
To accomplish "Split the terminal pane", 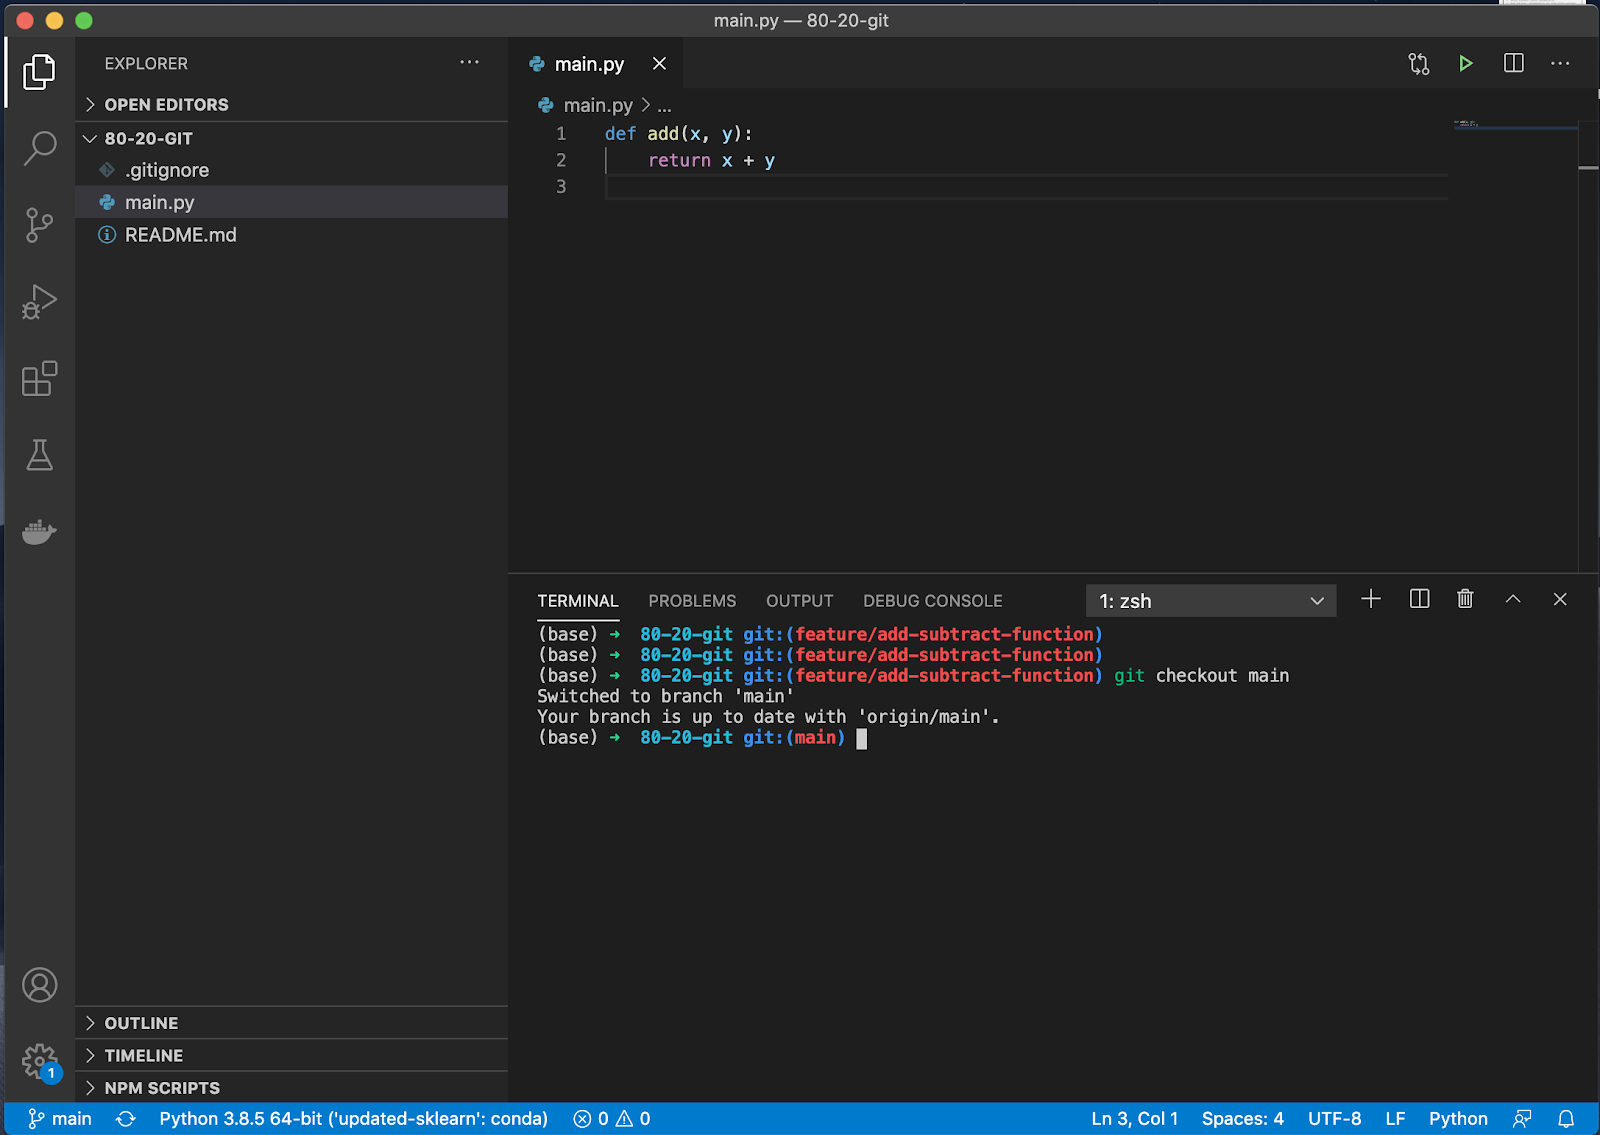I will point(1419,599).
